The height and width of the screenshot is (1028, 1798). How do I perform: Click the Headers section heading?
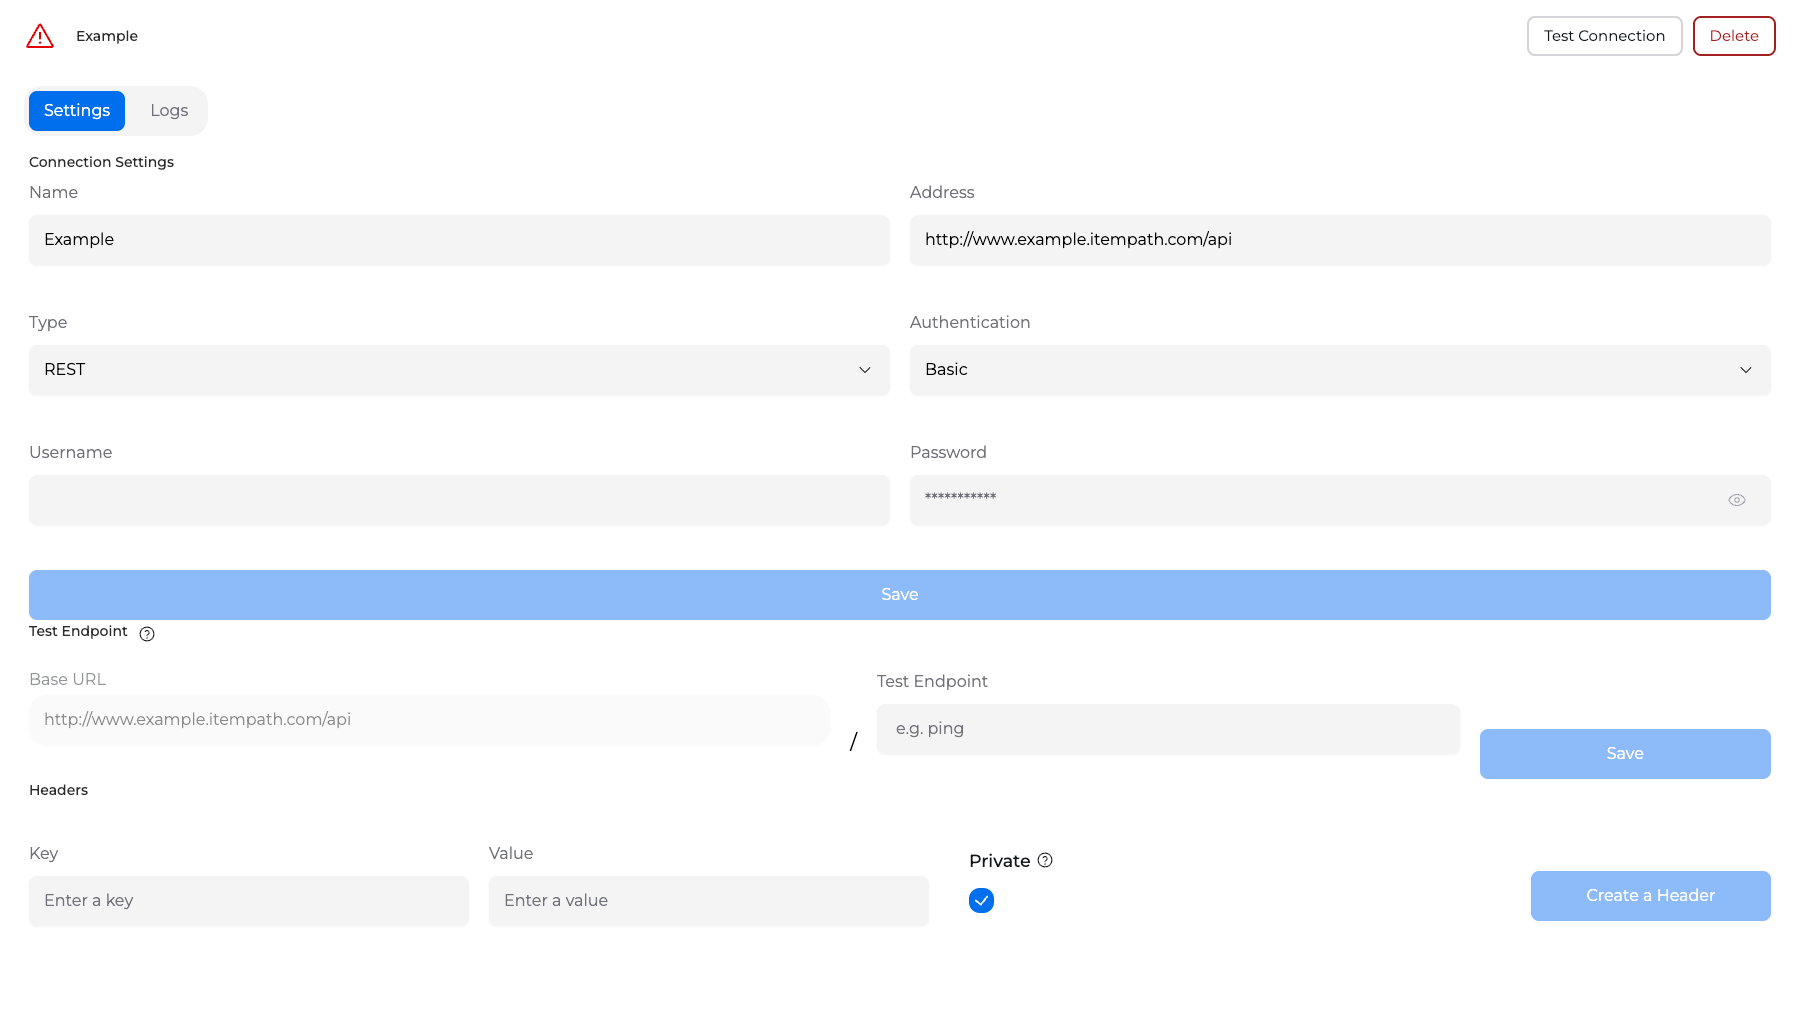58,790
